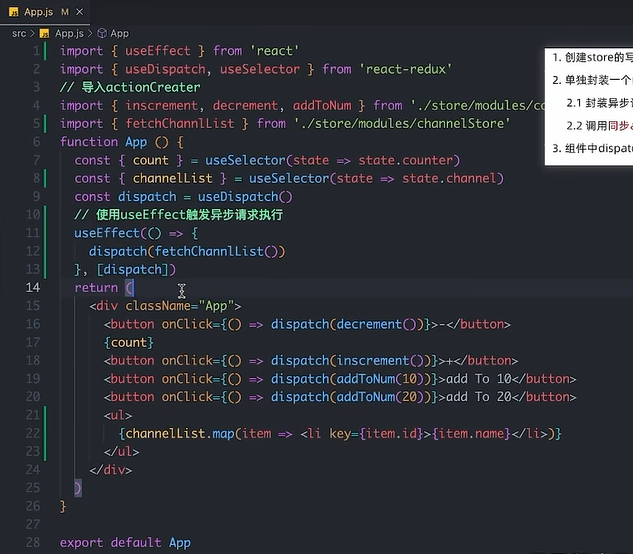Click 'state.counter' on line 7
The height and width of the screenshot is (554, 633).
pos(406,160)
